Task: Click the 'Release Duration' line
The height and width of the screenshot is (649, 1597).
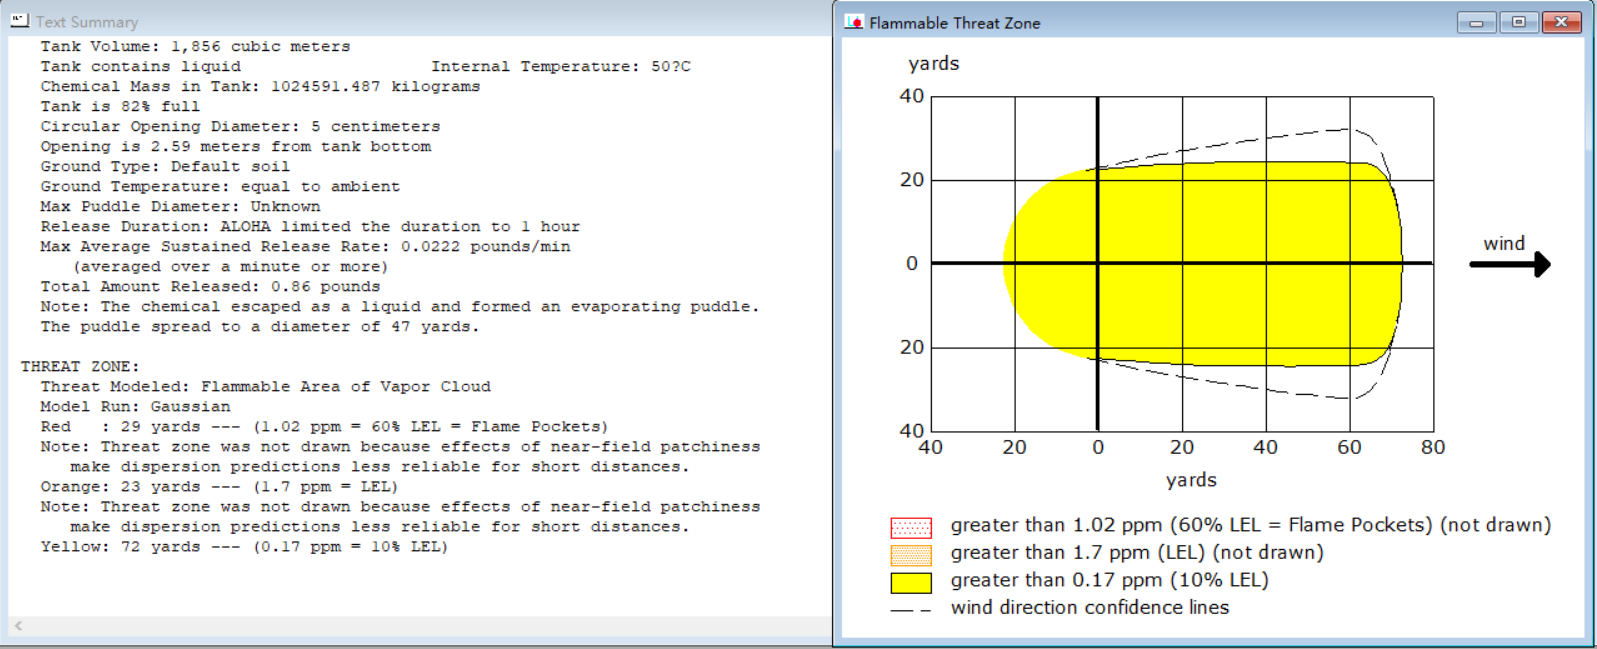Action: click(x=310, y=226)
